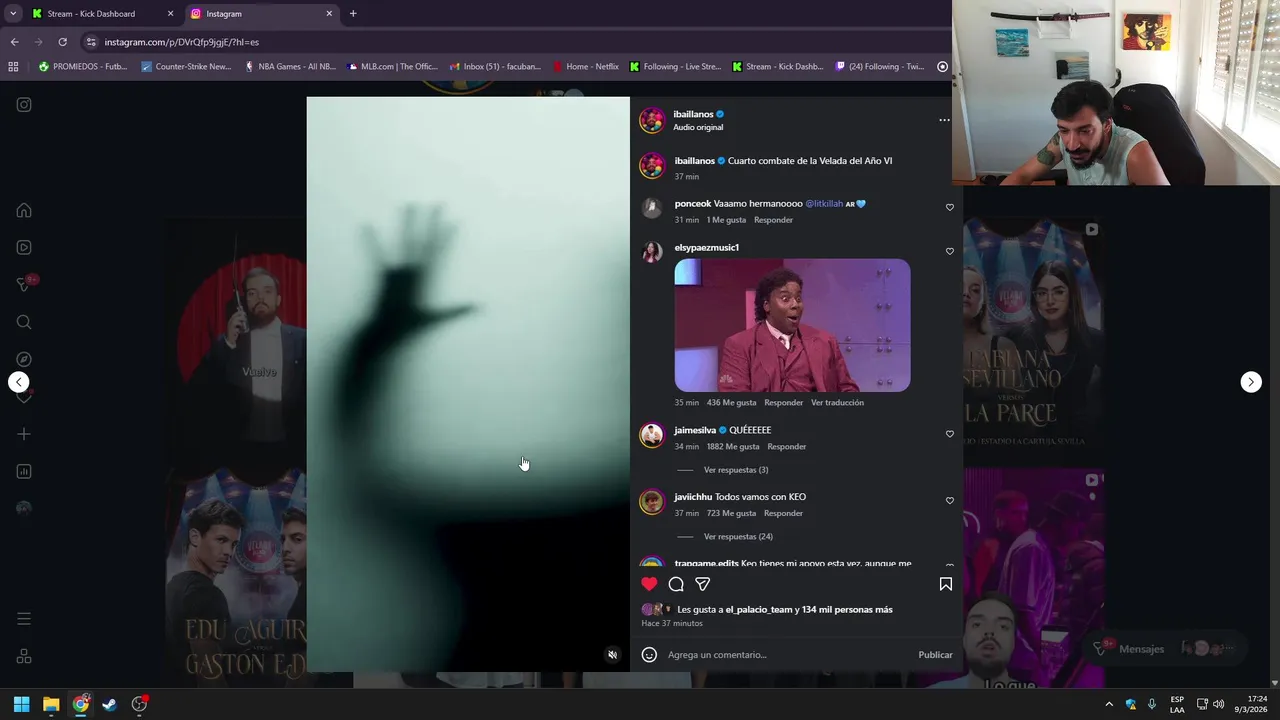1280x720 pixels.
Task: Open Counter-Strike News bookmark
Action: tap(186, 67)
